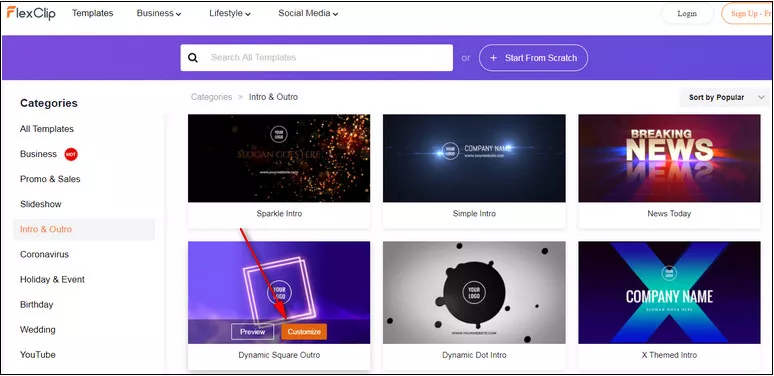The height and width of the screenshot is (376, 774).
Task: Open the Dynamic Dot Intro thumbnail
Action: [x=474, y=293]
